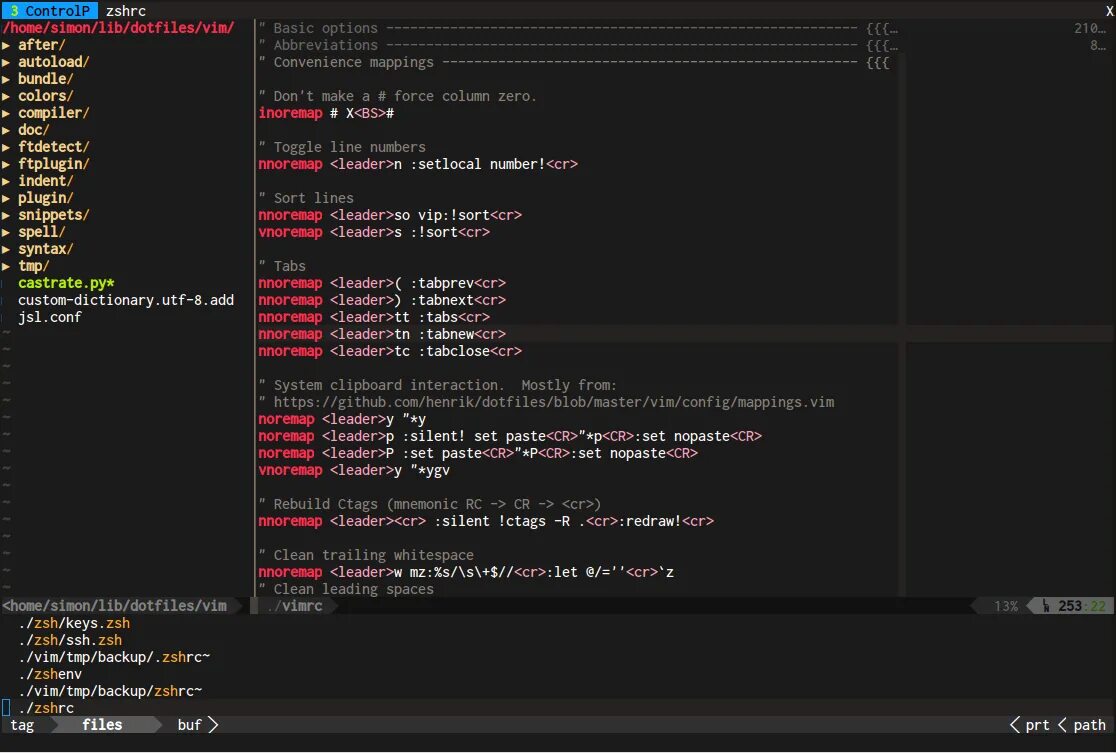Click the <leader>so vip:!sort line
1116x753 pixels.
(x=390, y=215)
